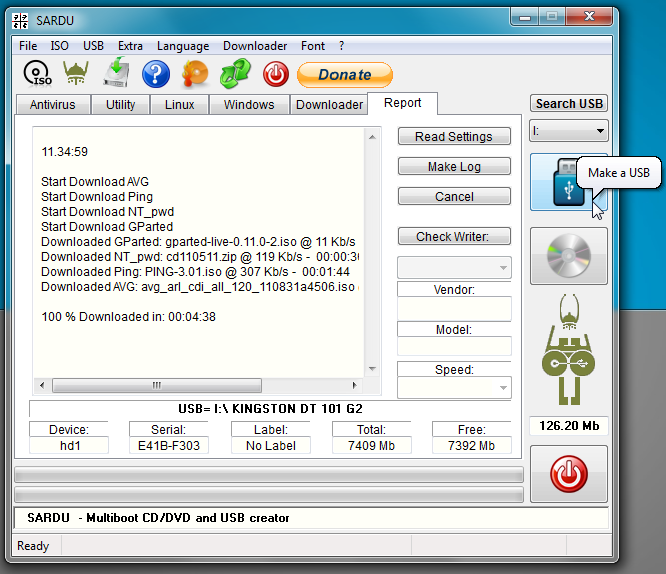This screenshot has width=666, height=574.
Task: Click the serial value E41B-F303
Action: pos(169,446)
